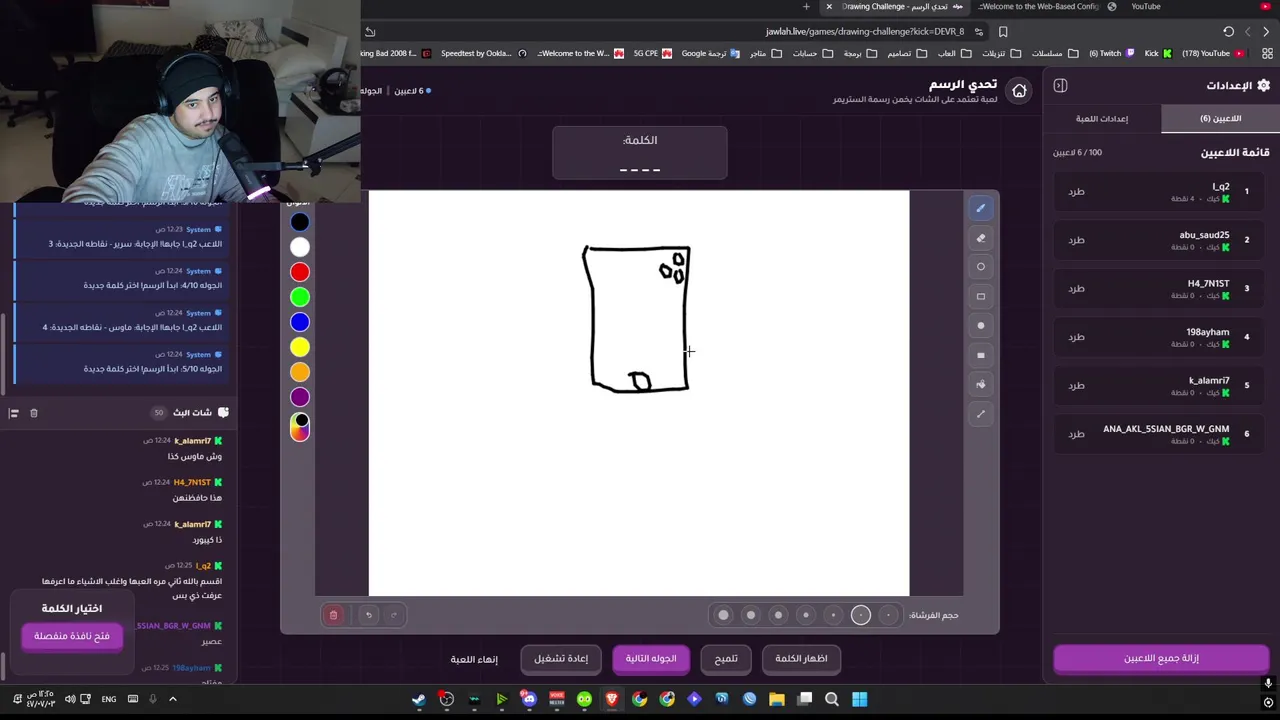Open the chat list menu icon

point(13,413)
